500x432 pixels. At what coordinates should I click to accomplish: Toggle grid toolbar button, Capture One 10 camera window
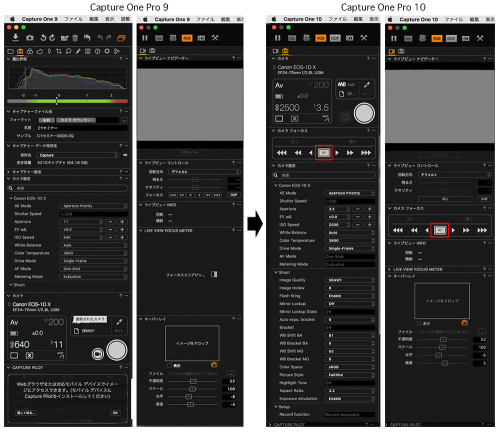tap(306, 38)
